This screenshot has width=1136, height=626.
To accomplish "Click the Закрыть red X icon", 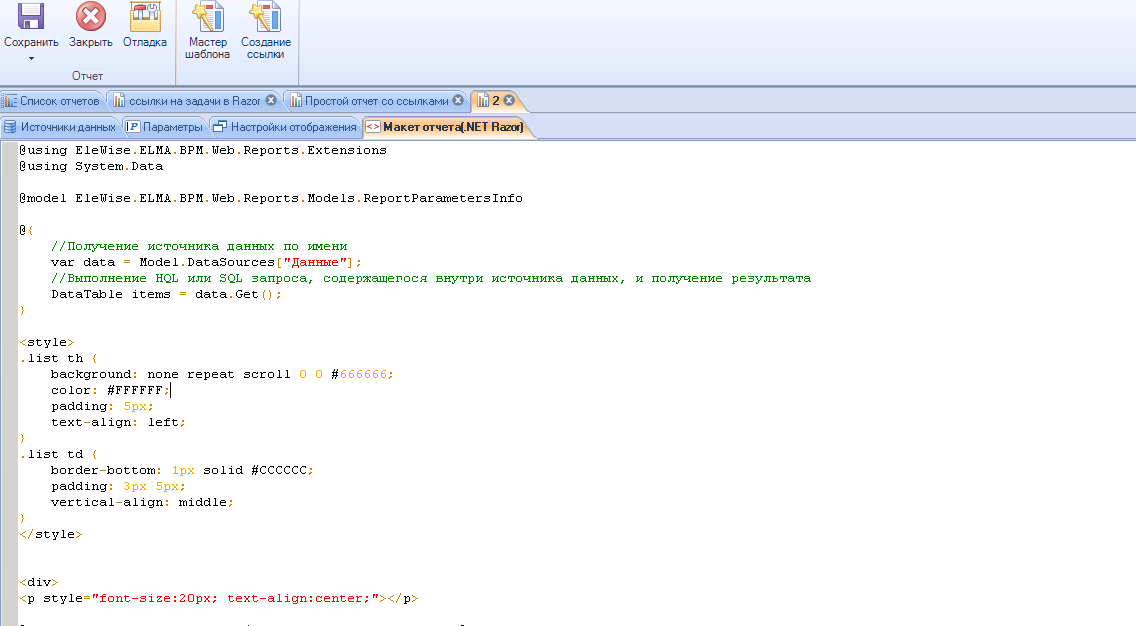I will 91,17.
